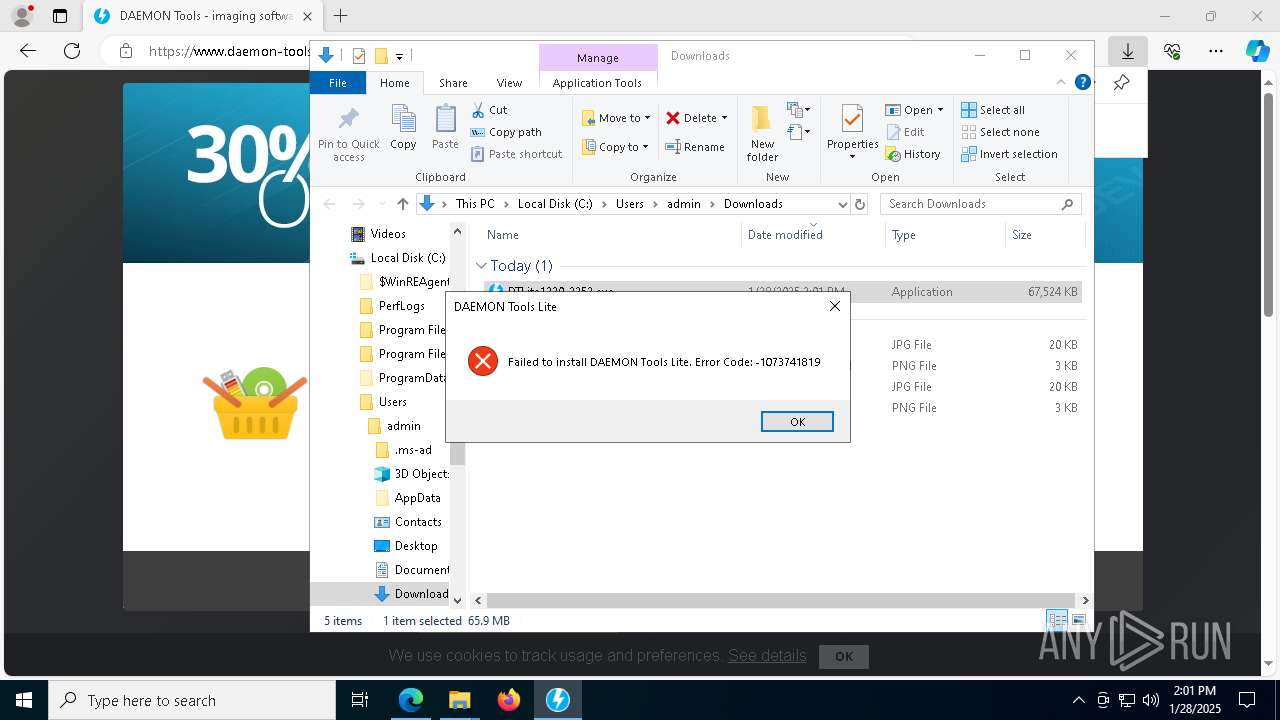Select Contacts in navigation tree
Viewport: 1280px width, 720px height.
[408, 522]
